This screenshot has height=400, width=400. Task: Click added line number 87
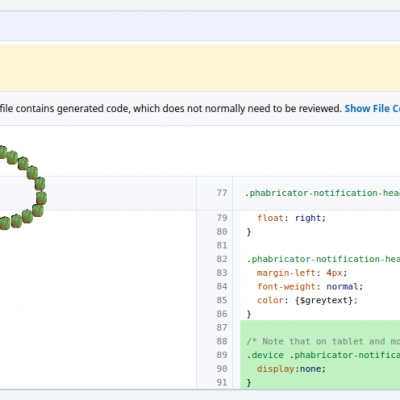coord(222,327)
